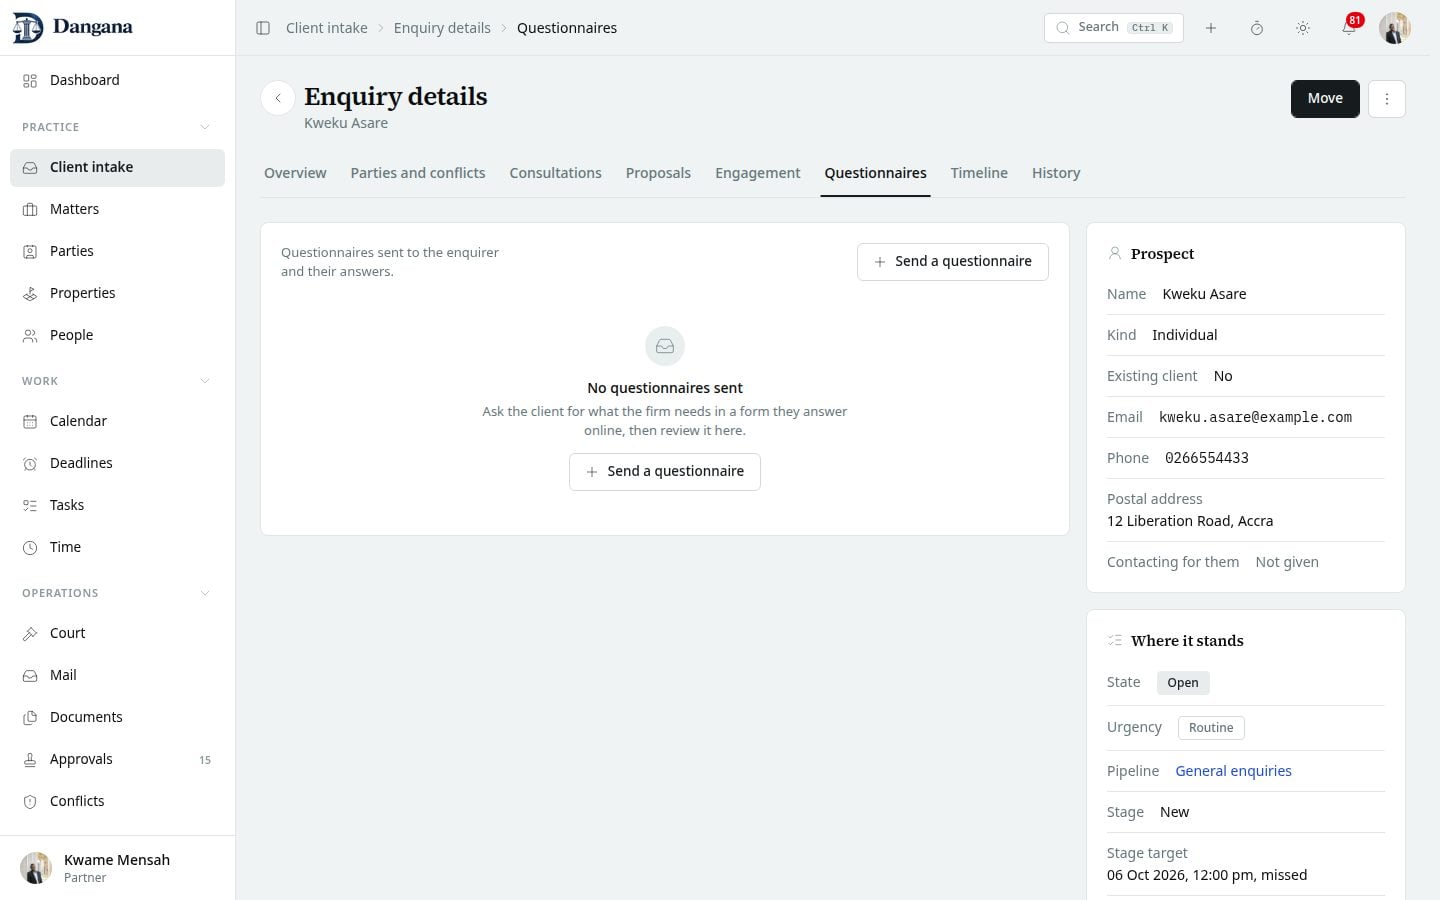
Task: Go to Parties in the sidebar
Action: pos(117,251)
